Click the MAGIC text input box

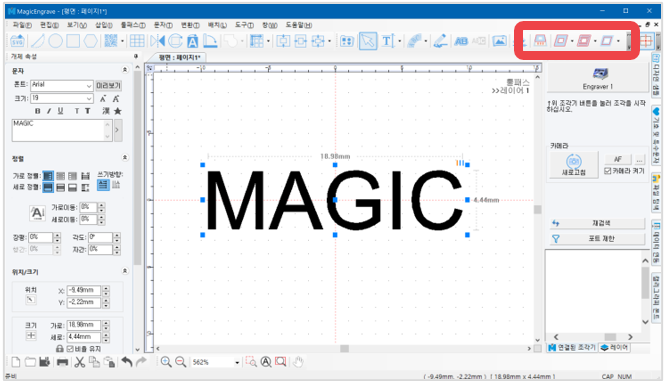62,130
